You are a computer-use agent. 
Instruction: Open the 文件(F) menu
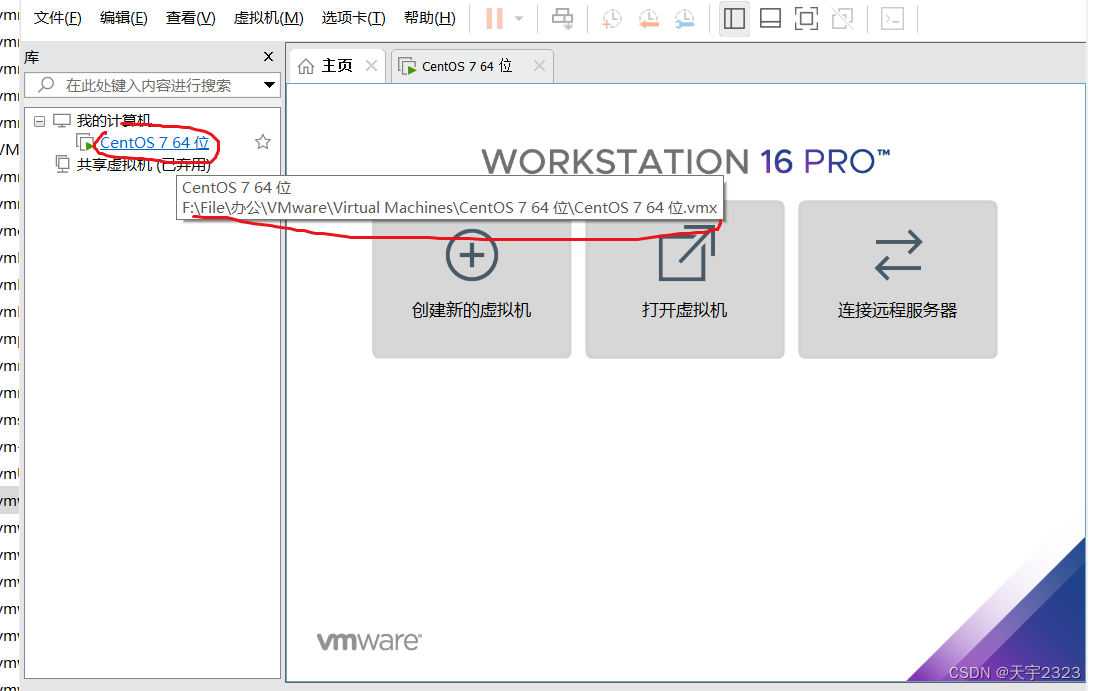point(57,18)
